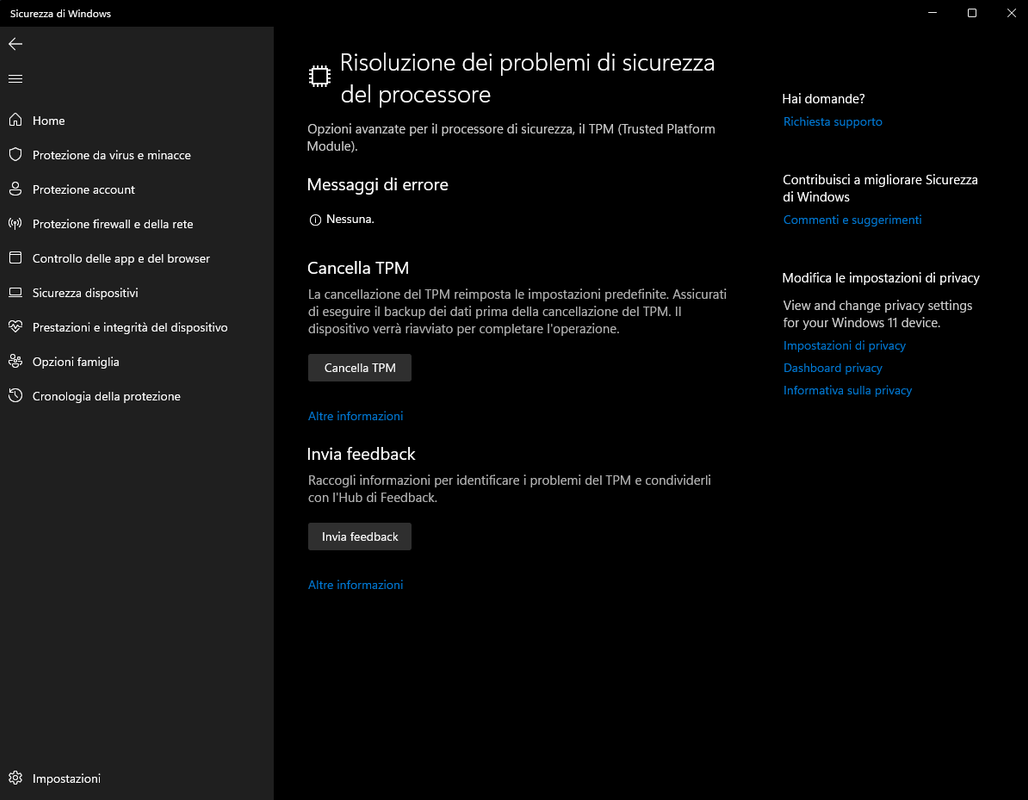Click the Cancella TPM section heading

[x=358, y=268]
